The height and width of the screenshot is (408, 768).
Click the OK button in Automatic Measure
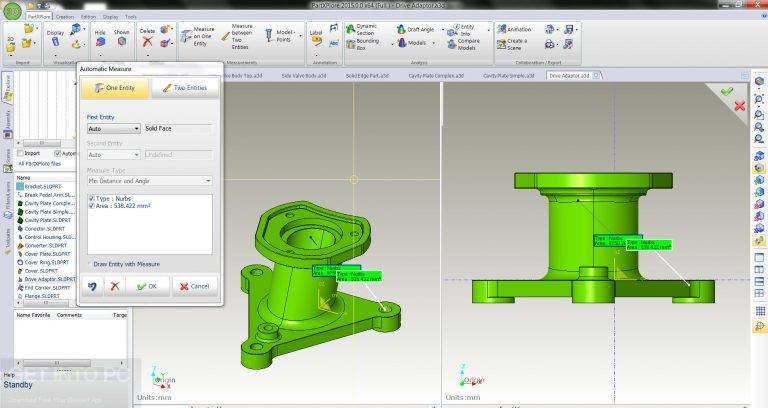(147, 287)
